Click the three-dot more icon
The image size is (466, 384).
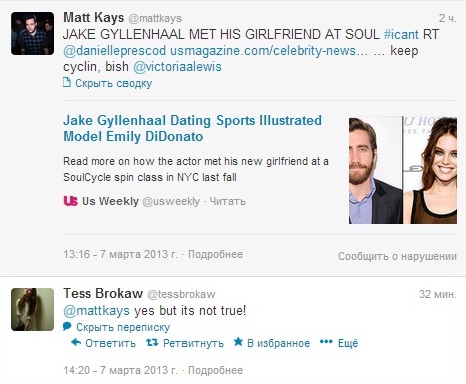[x=326, y=342]
